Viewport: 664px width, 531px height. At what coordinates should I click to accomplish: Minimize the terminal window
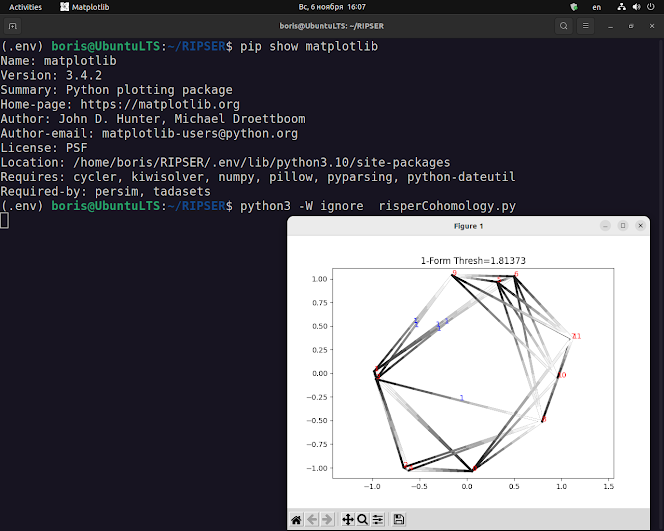pyautogui.click(x=610, y=26)
